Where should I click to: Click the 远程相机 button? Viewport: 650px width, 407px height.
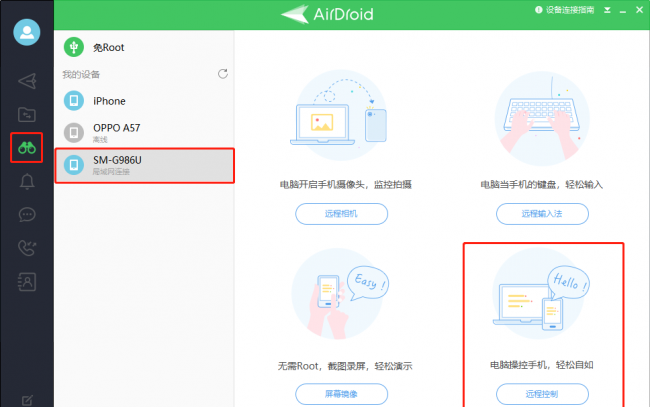[x=342, y=214]
